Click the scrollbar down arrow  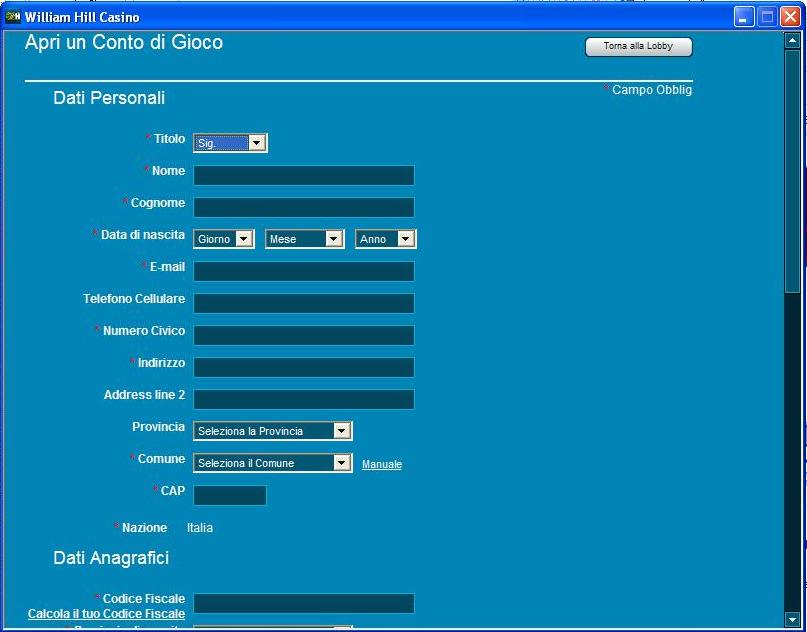(x=792, y=619)
